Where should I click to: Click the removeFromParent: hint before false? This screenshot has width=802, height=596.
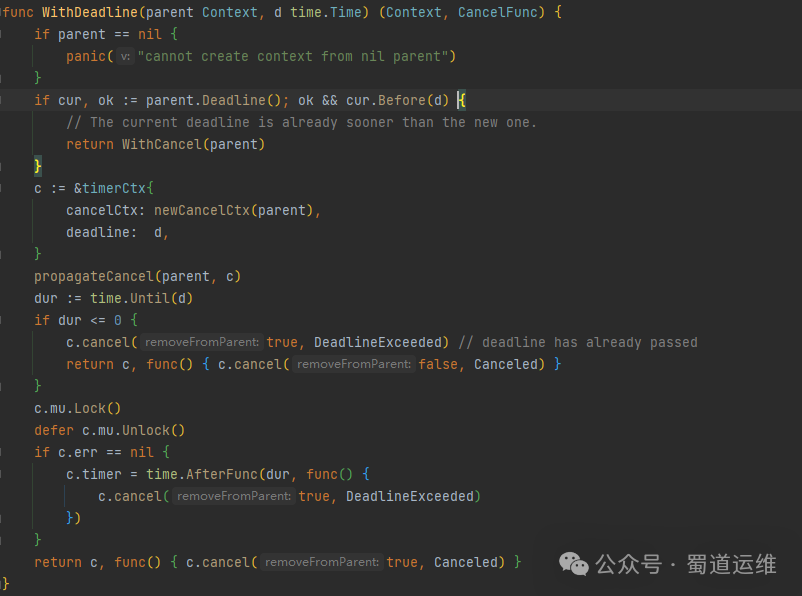tap(354, 364)
